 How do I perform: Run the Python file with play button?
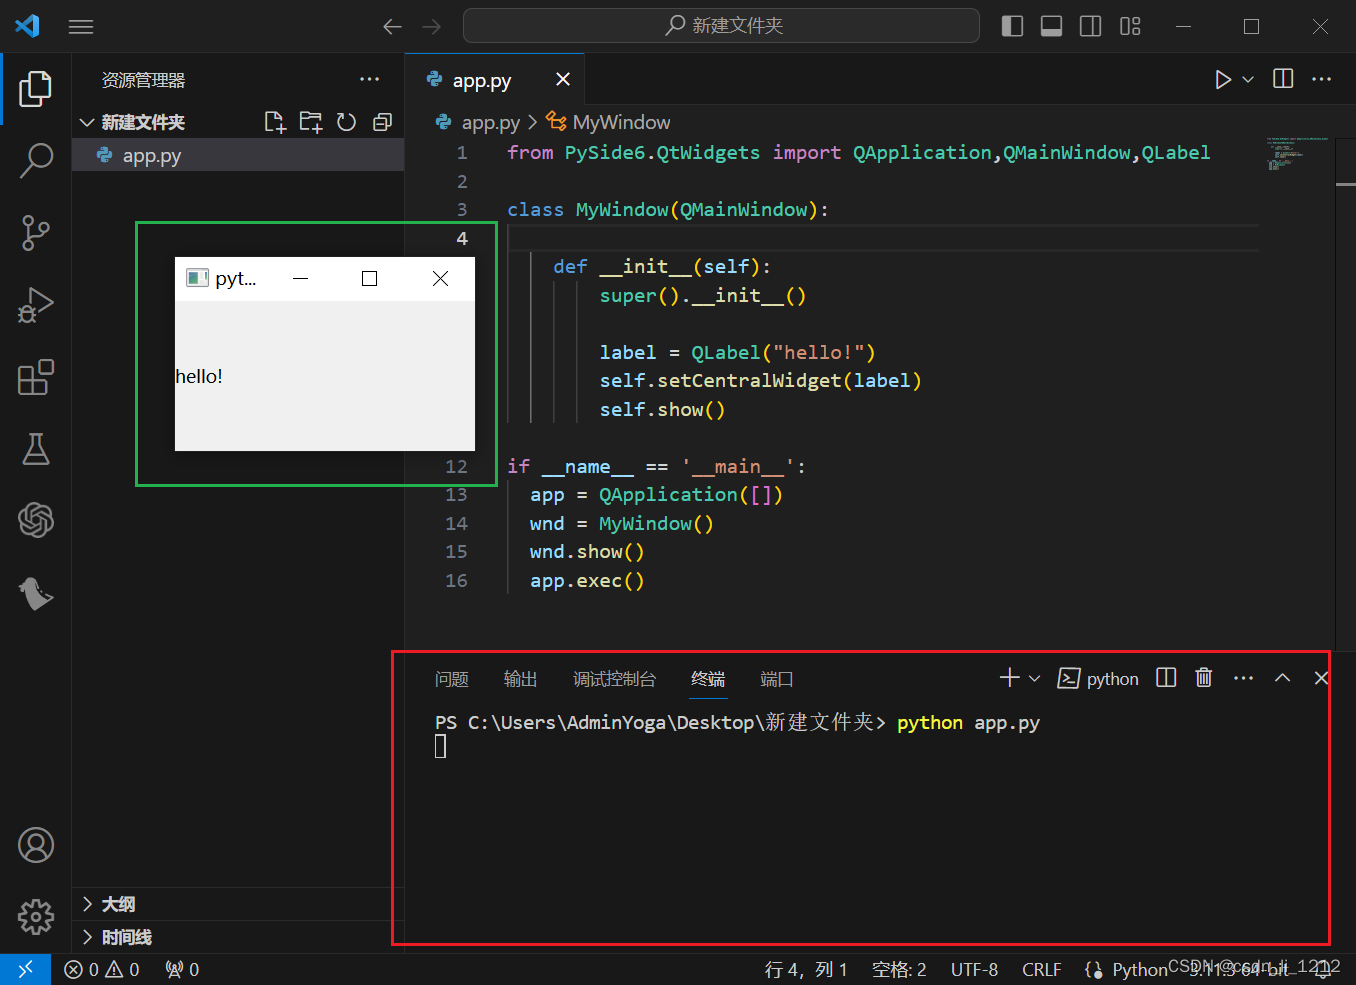click(x=1223, y=79)
